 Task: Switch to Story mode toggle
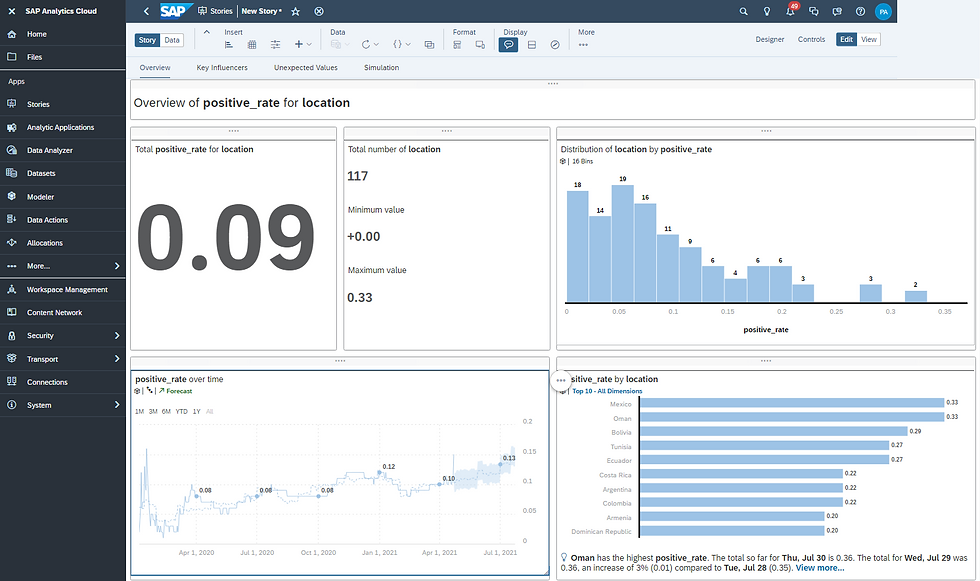pyautogui.click(x=148, y=40)
